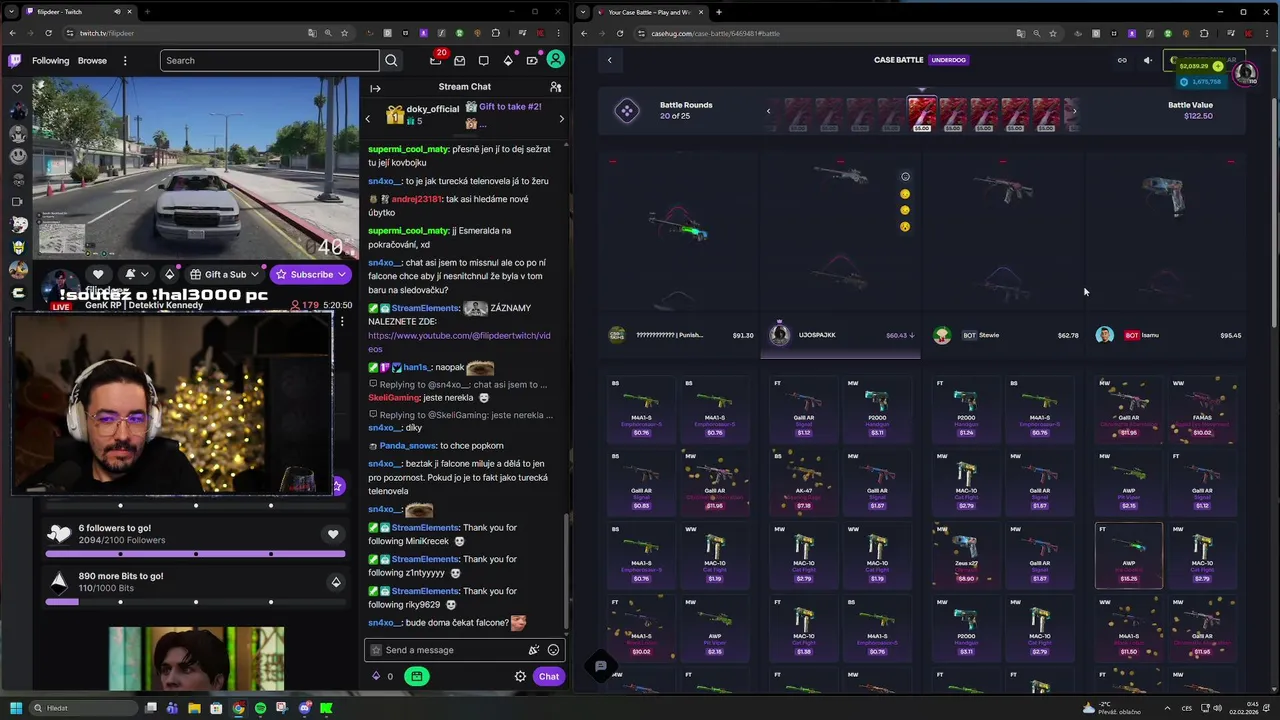Mute sound on CaseHug battle page

point(1148,60)
